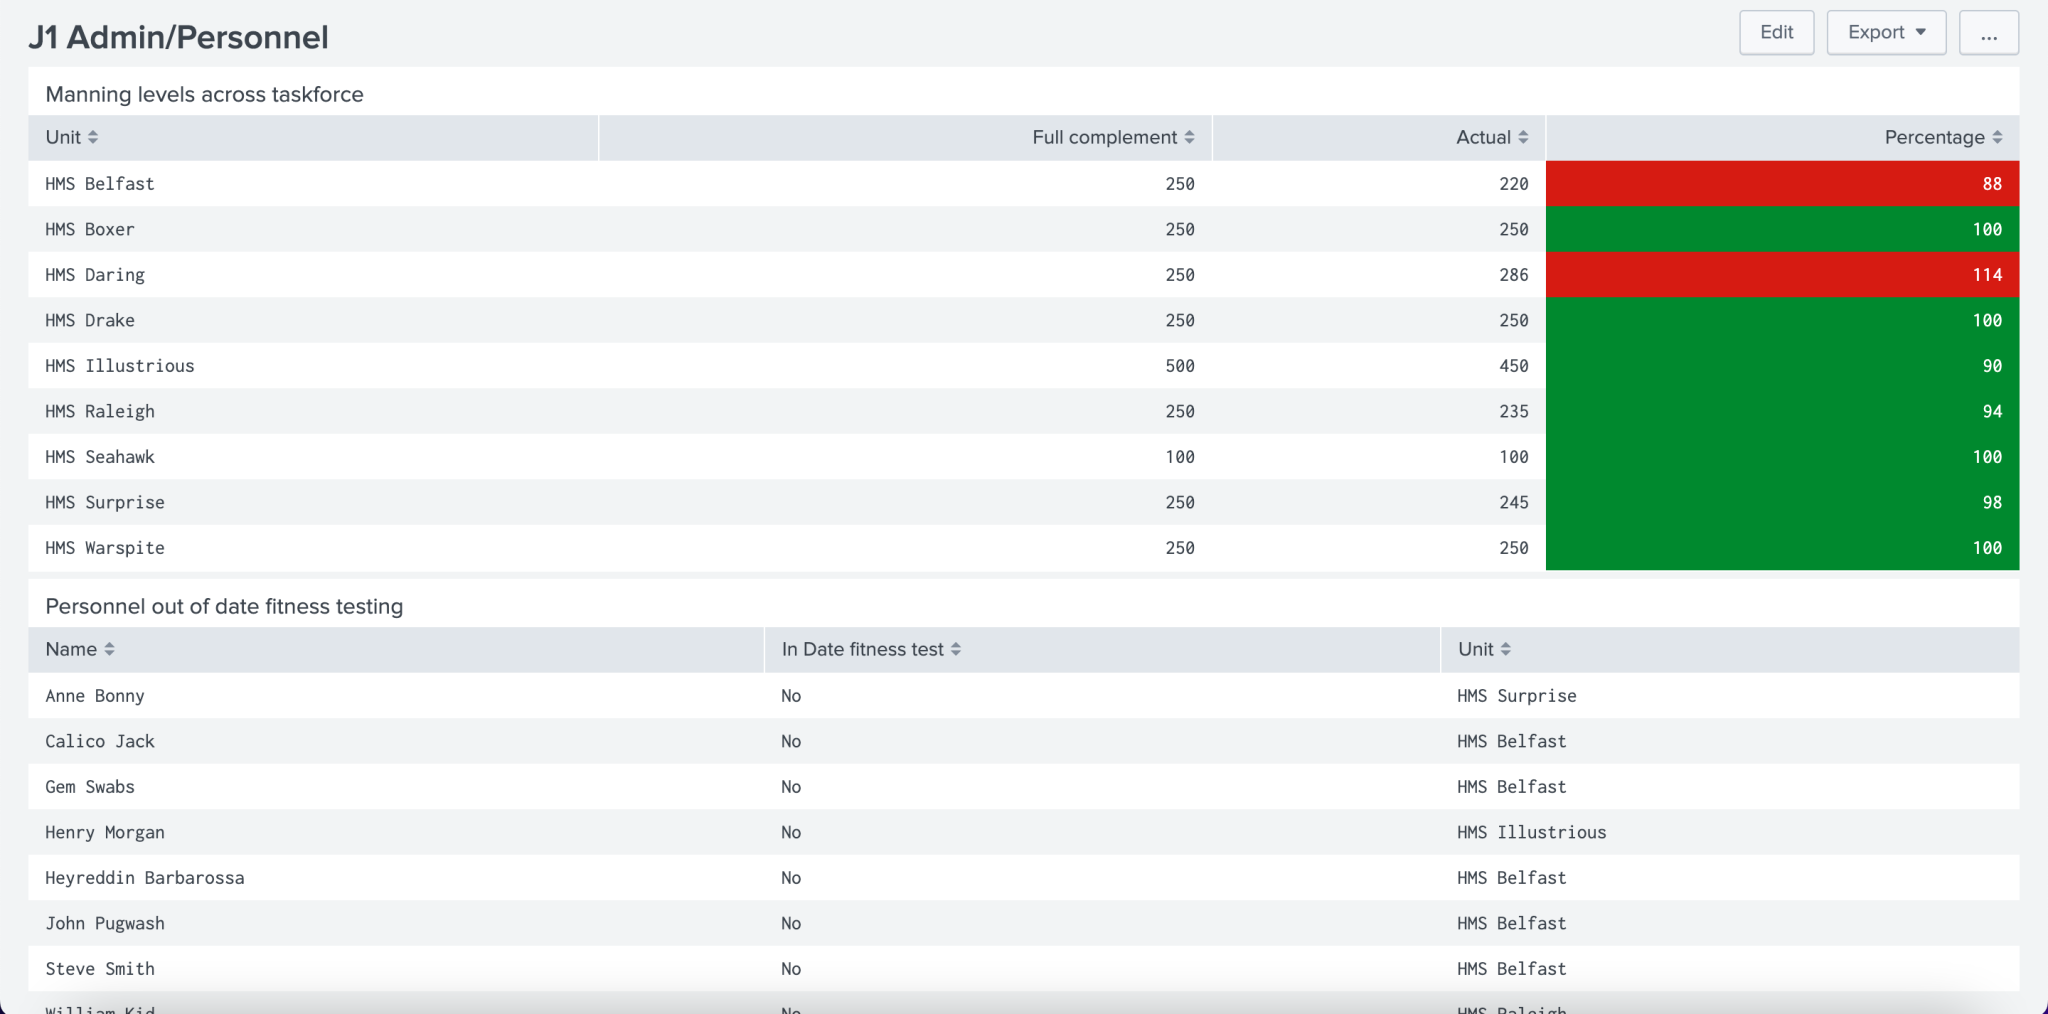Image resolution: width=2048 pixels, height=1014 pixels.
Task: Sort by Full complement values
Action: pos(1189,137)
